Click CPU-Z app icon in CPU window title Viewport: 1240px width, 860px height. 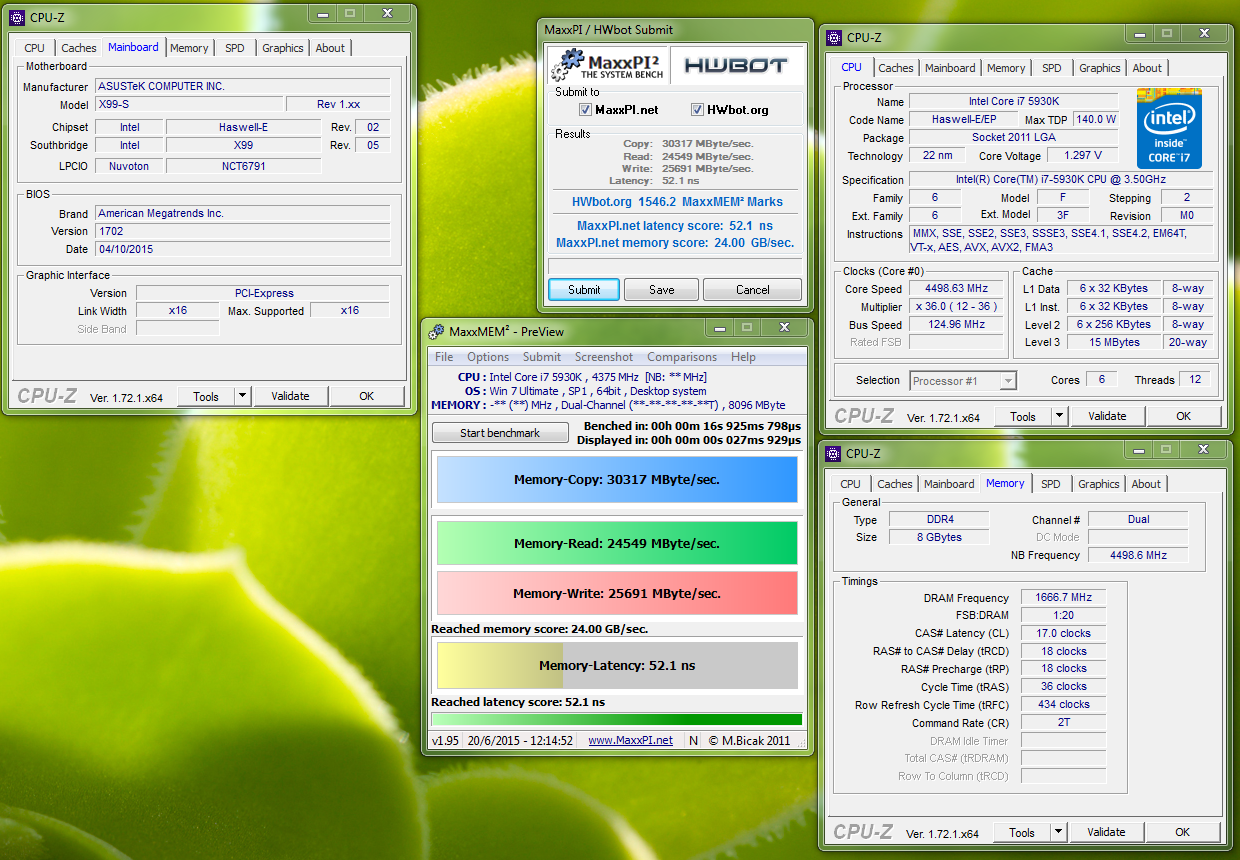tap(832, 38)
